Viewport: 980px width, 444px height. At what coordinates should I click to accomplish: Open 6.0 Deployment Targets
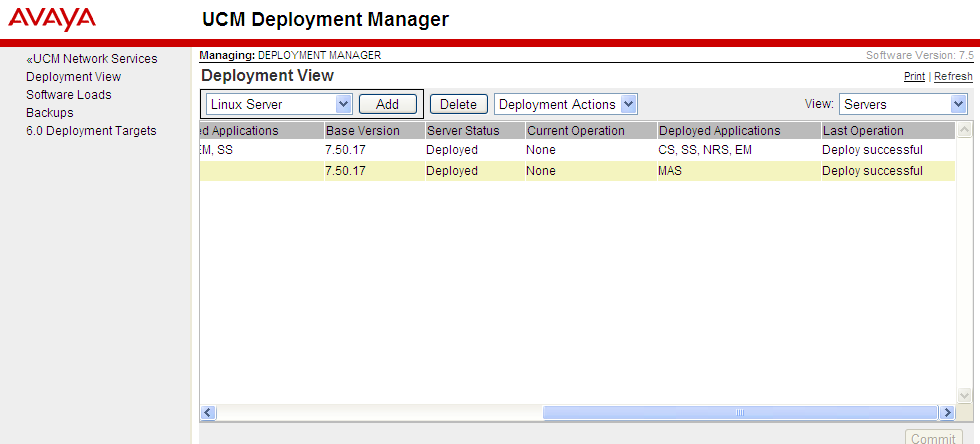91,131
